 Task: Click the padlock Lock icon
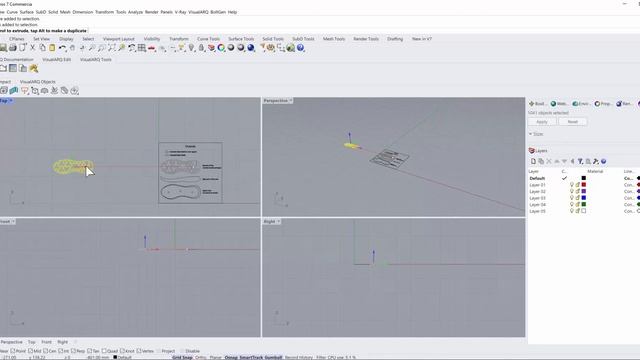201,48
